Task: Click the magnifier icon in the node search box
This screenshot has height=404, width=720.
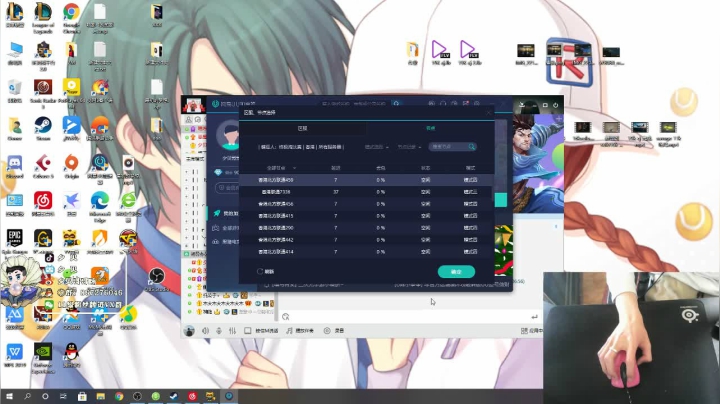Action: (x=472, y=147)
